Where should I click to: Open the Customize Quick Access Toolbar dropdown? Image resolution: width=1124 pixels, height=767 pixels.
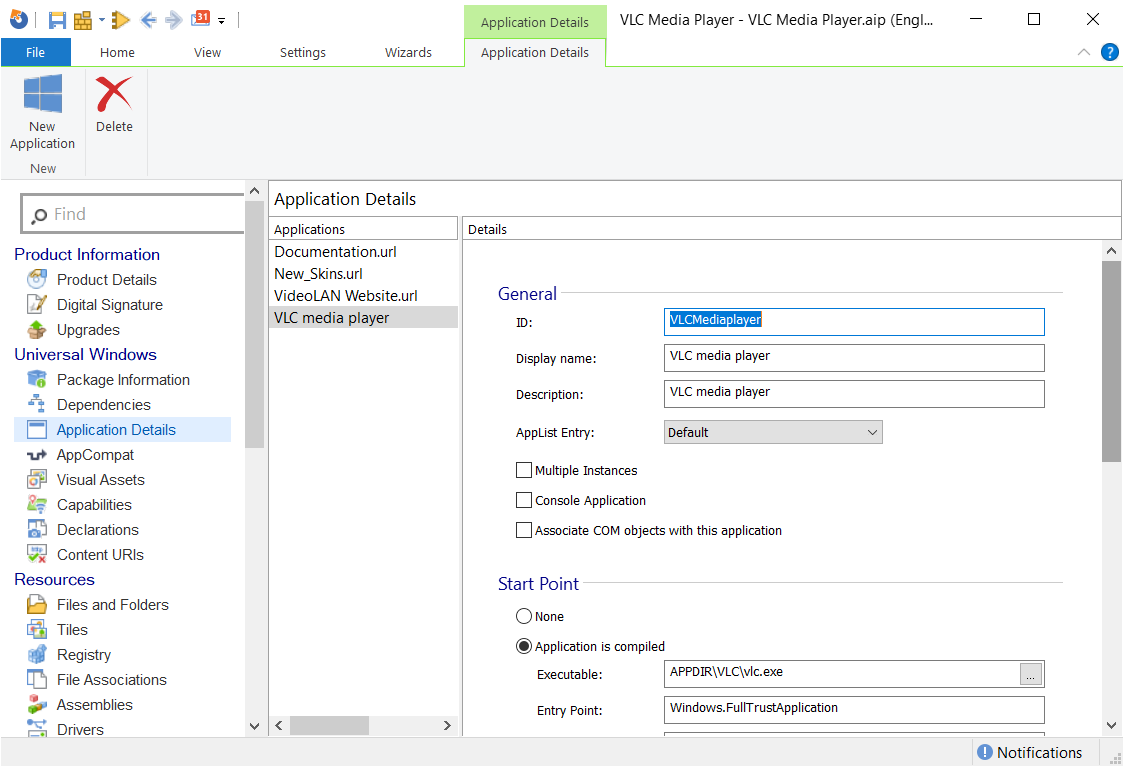(222, 21)
